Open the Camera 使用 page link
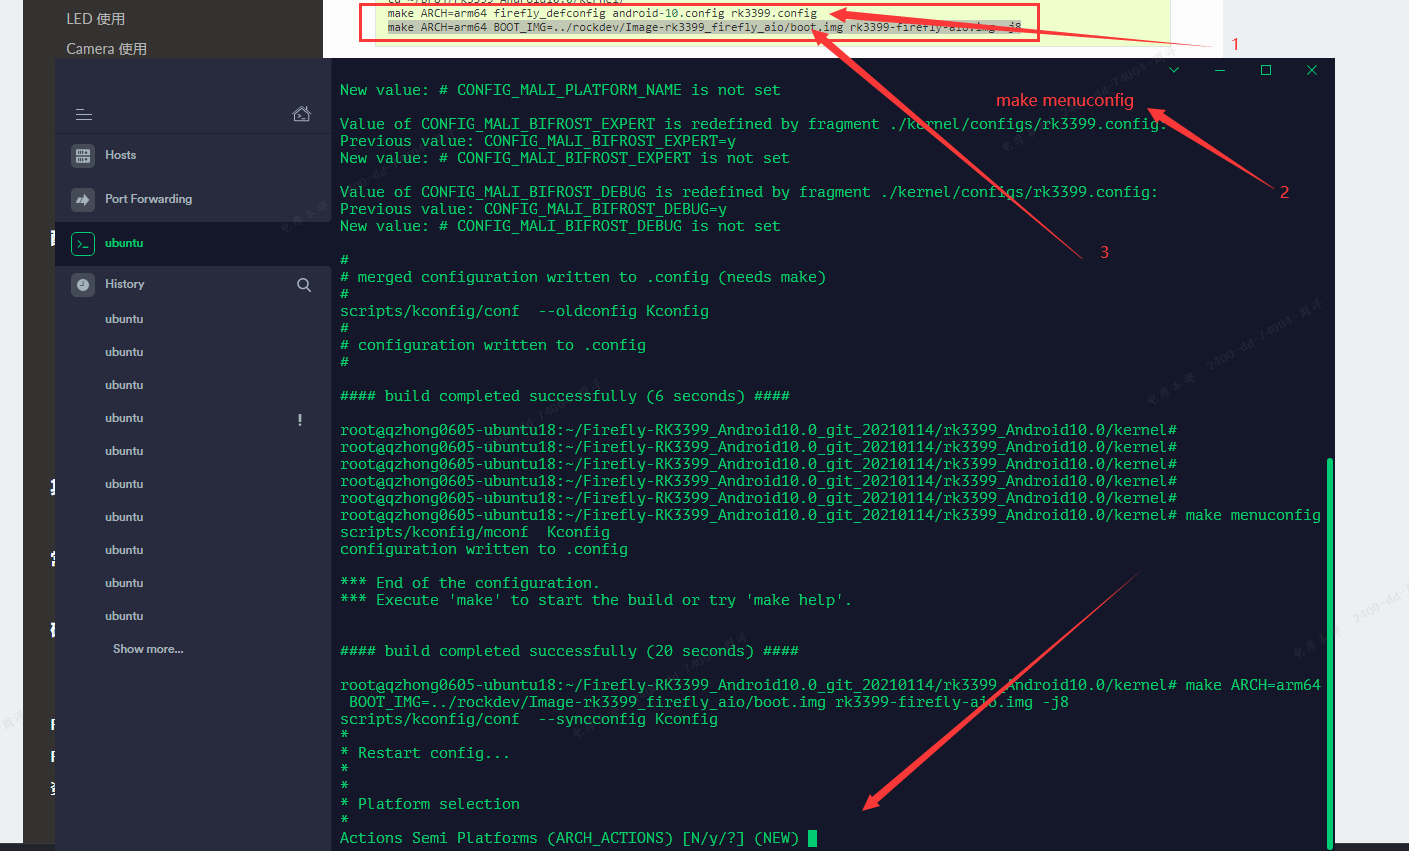The height and width of the screenshot is (851, 1409). coord(106,49)
